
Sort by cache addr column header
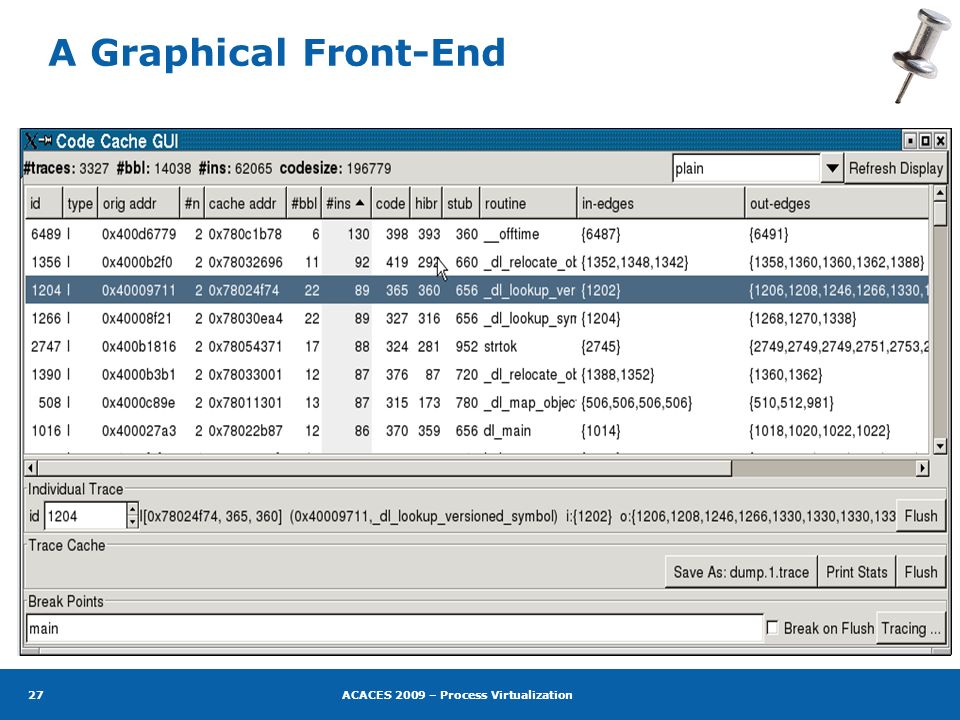(x=245, y=203)
